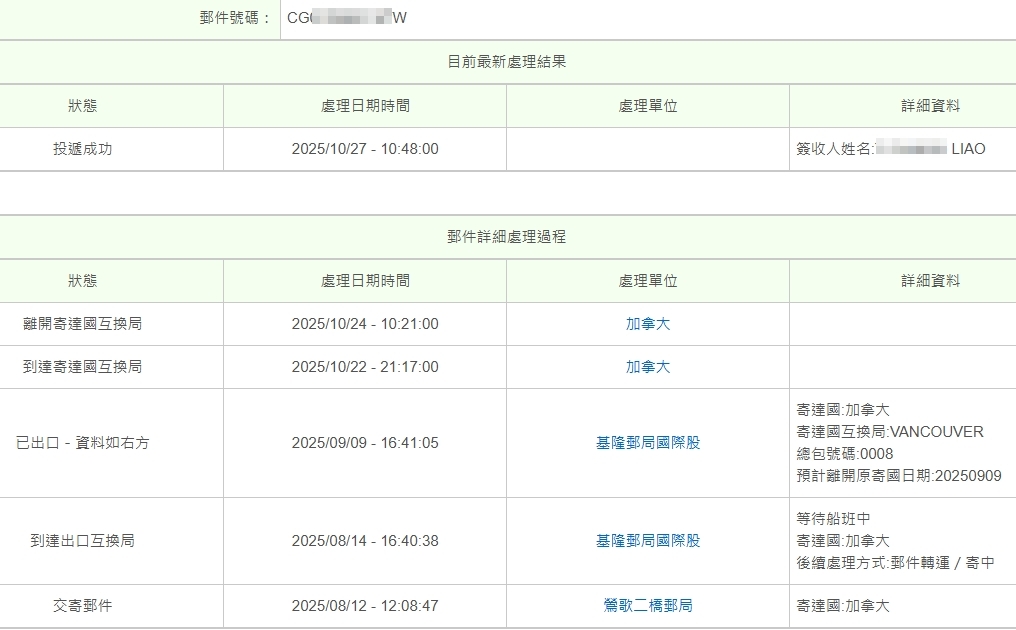Screen dimensions: 1016x630
Task: Click the delivery time 2025/10/27 - 10:48:00
Action: click(x=365, y=149)
